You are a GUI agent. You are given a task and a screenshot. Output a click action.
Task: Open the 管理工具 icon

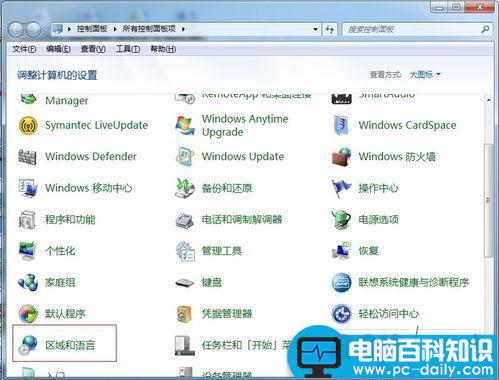coord(185,251)
